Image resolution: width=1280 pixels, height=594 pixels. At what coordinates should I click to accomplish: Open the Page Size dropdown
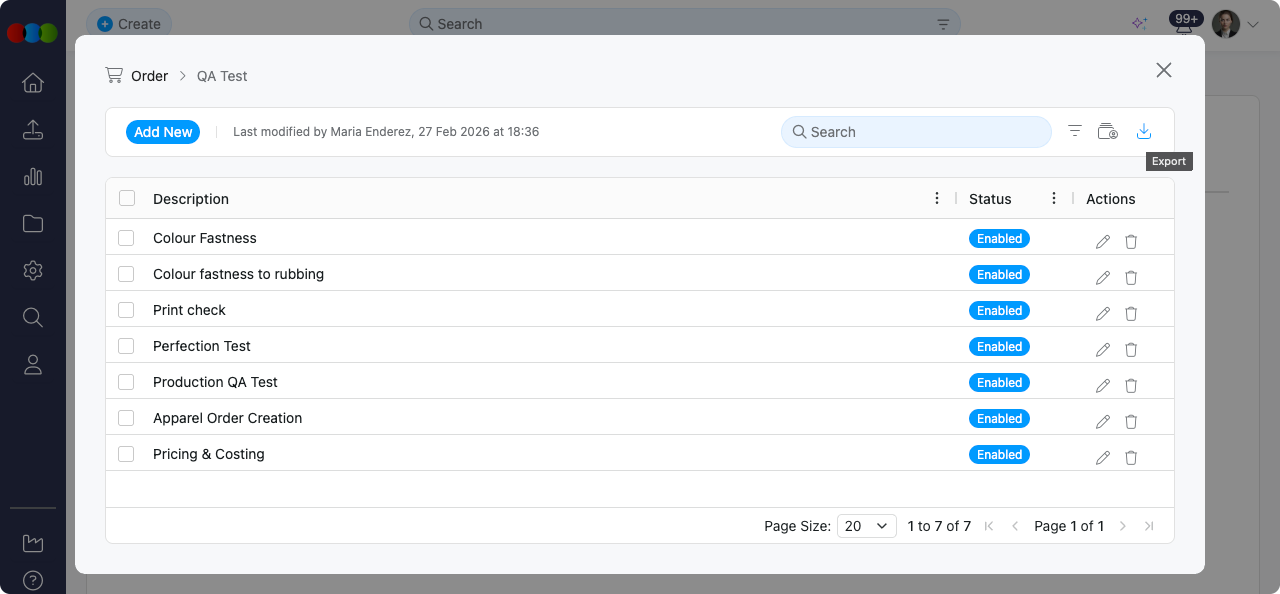(866, 526)
